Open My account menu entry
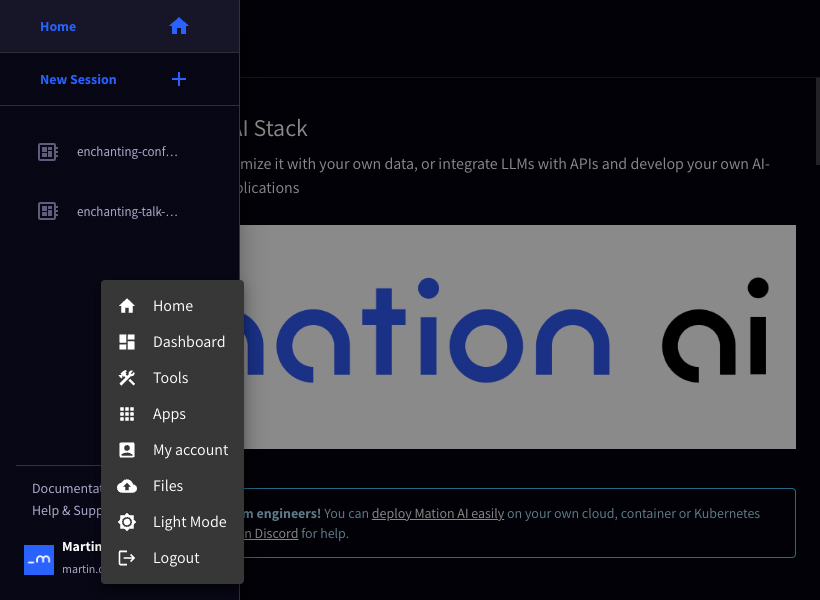The height and width of the screenshot is (600, 820). click(173, 450)
